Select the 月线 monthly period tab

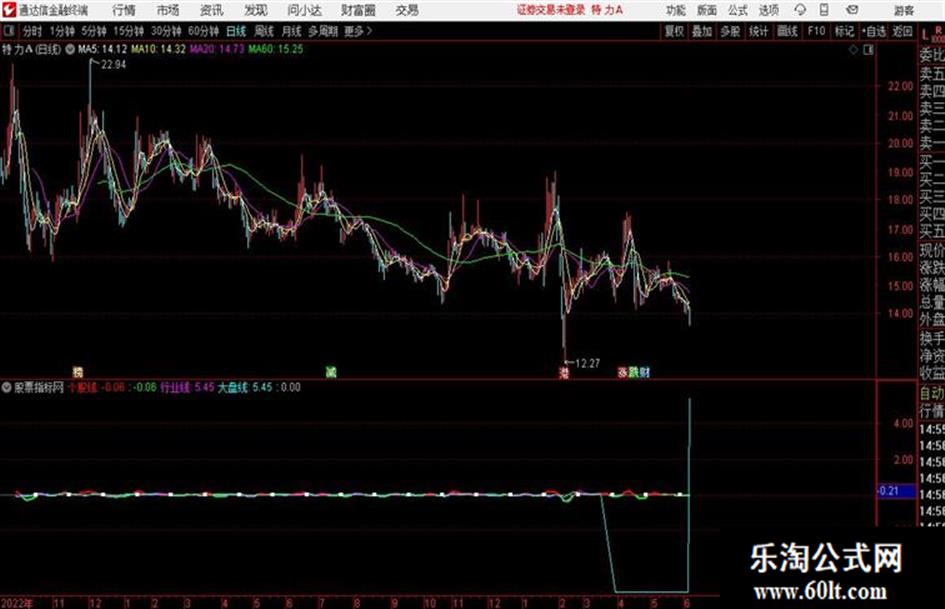[x=292, y=31]
